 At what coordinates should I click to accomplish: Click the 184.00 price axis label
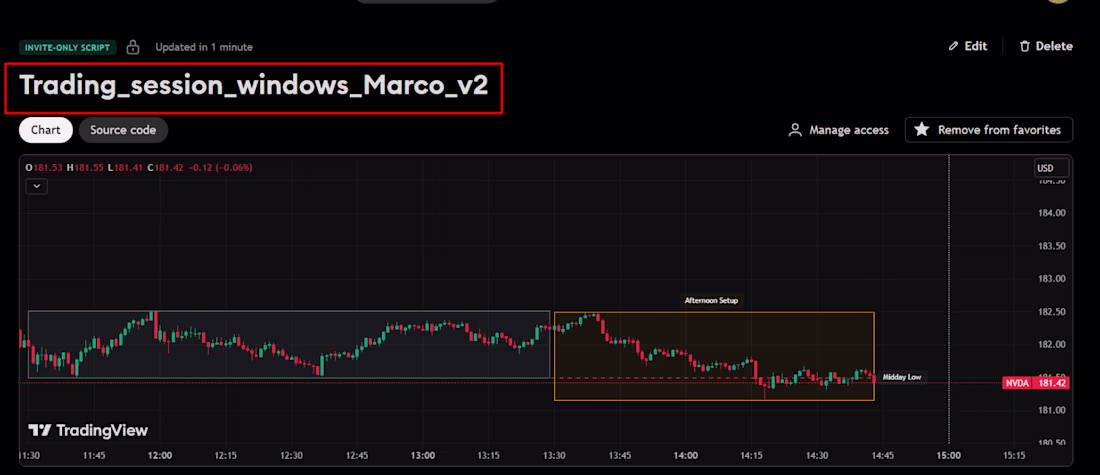click(x=1052, y=213)
